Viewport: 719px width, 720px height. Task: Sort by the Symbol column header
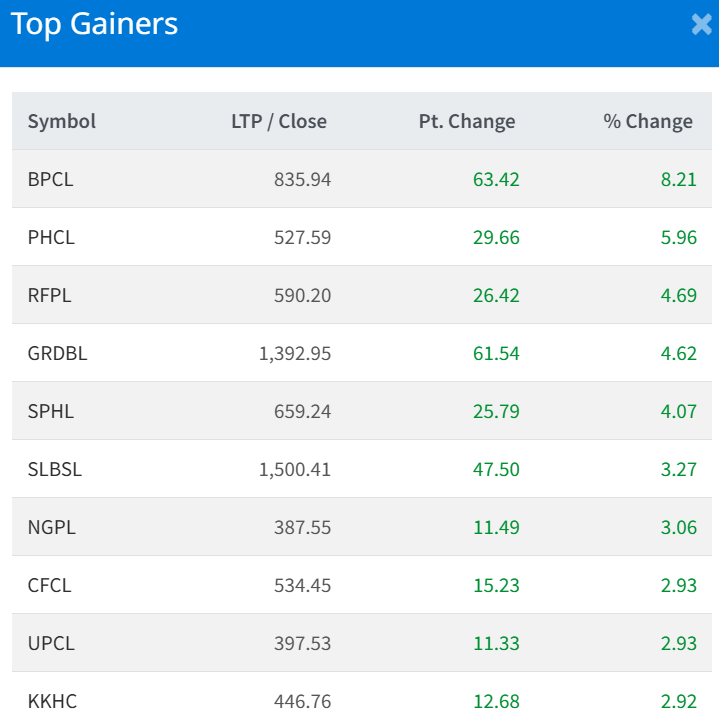pos(62,121)
